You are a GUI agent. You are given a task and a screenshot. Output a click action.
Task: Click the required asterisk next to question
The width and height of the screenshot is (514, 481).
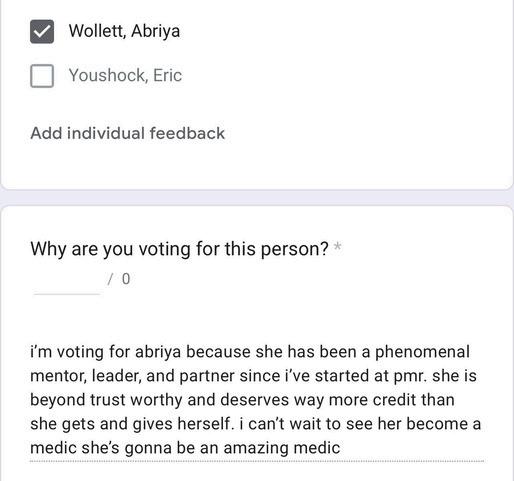338,247
